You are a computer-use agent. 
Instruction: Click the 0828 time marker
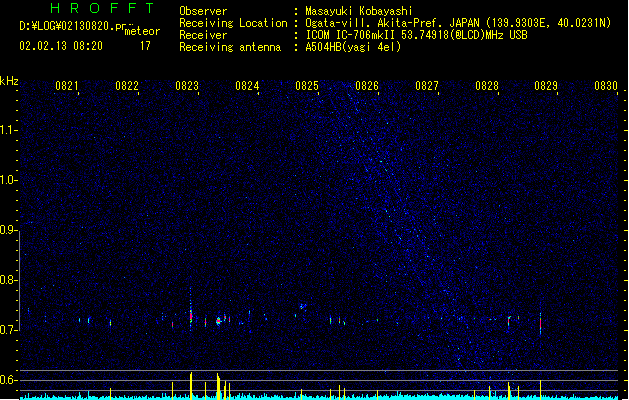[x=487, y=86]
